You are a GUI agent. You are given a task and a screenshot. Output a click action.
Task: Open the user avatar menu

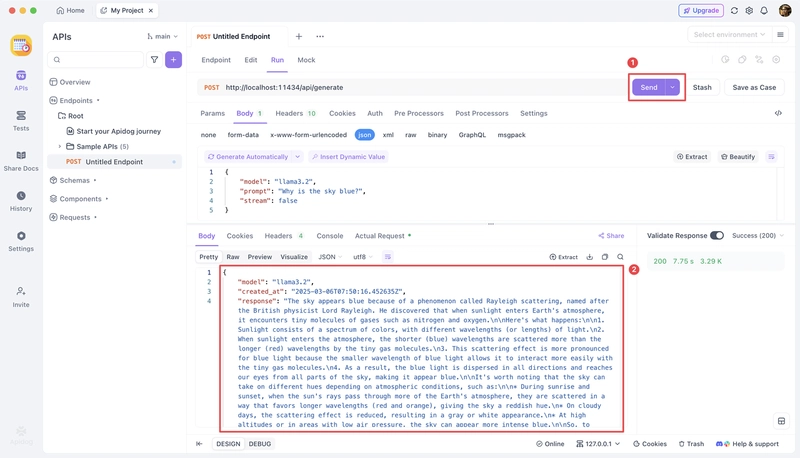[x=785, y=10]
